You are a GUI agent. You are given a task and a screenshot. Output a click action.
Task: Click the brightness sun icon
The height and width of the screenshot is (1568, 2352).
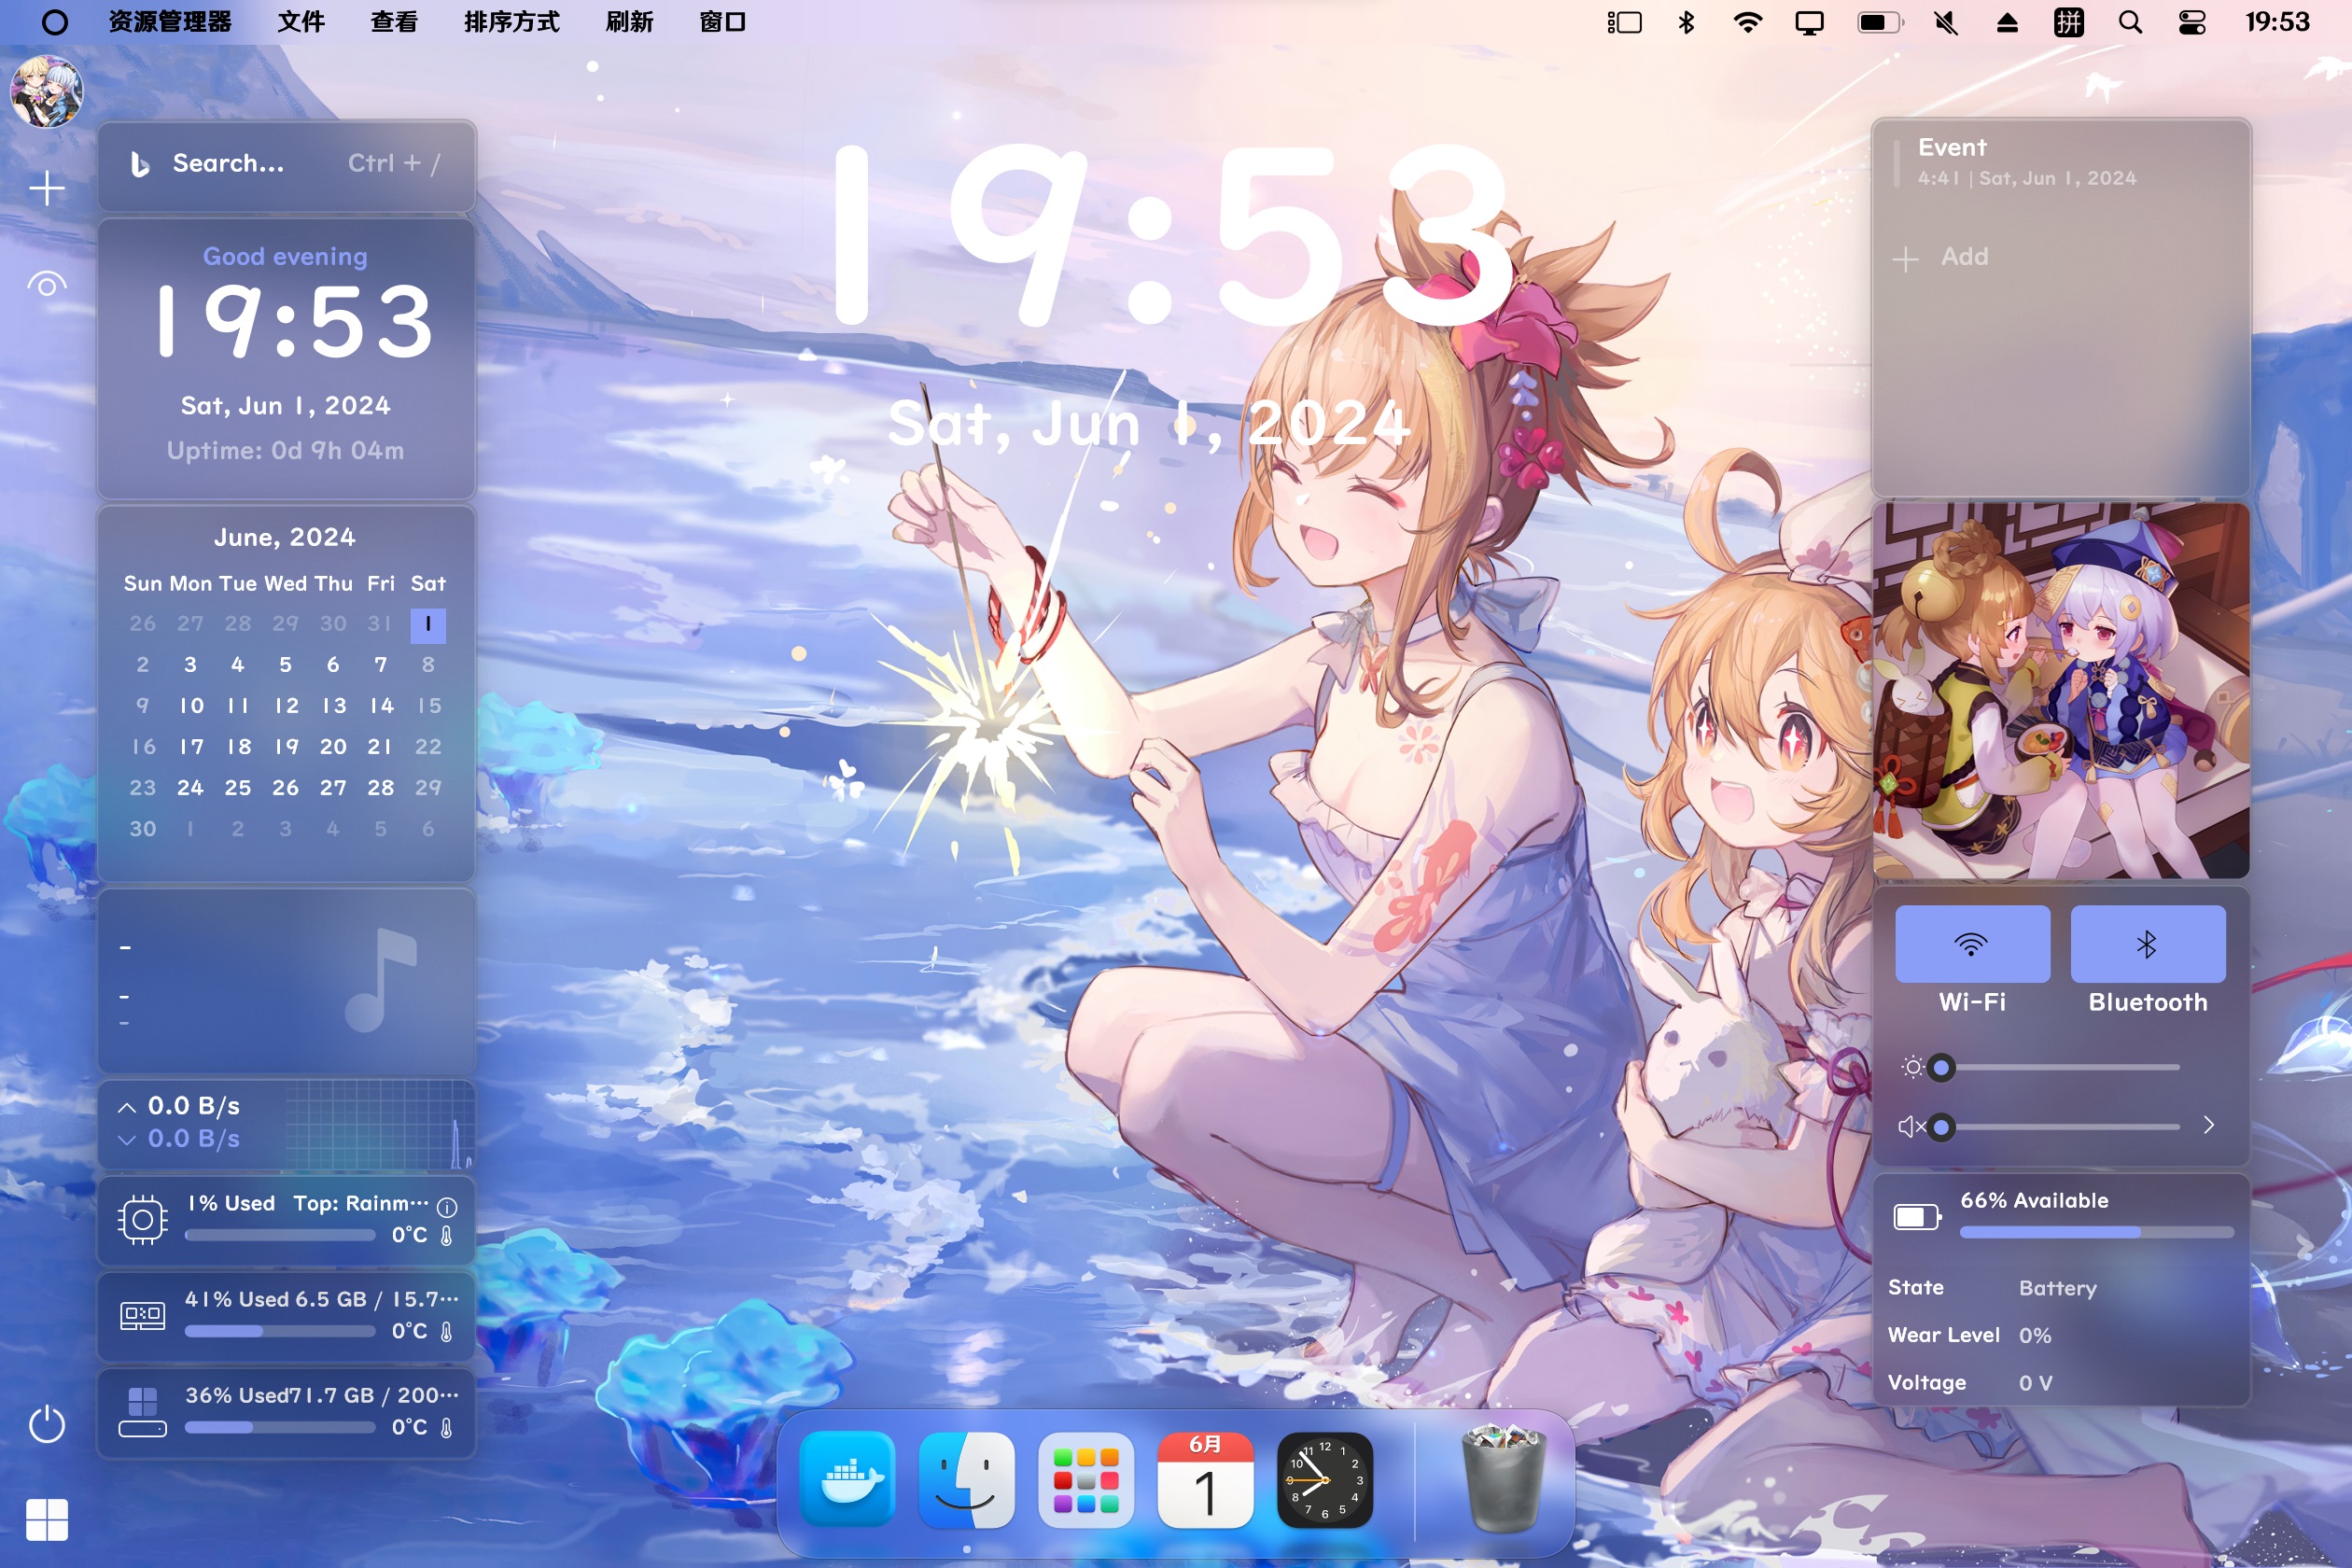pyautogui.click(x=1912, y=1067)
